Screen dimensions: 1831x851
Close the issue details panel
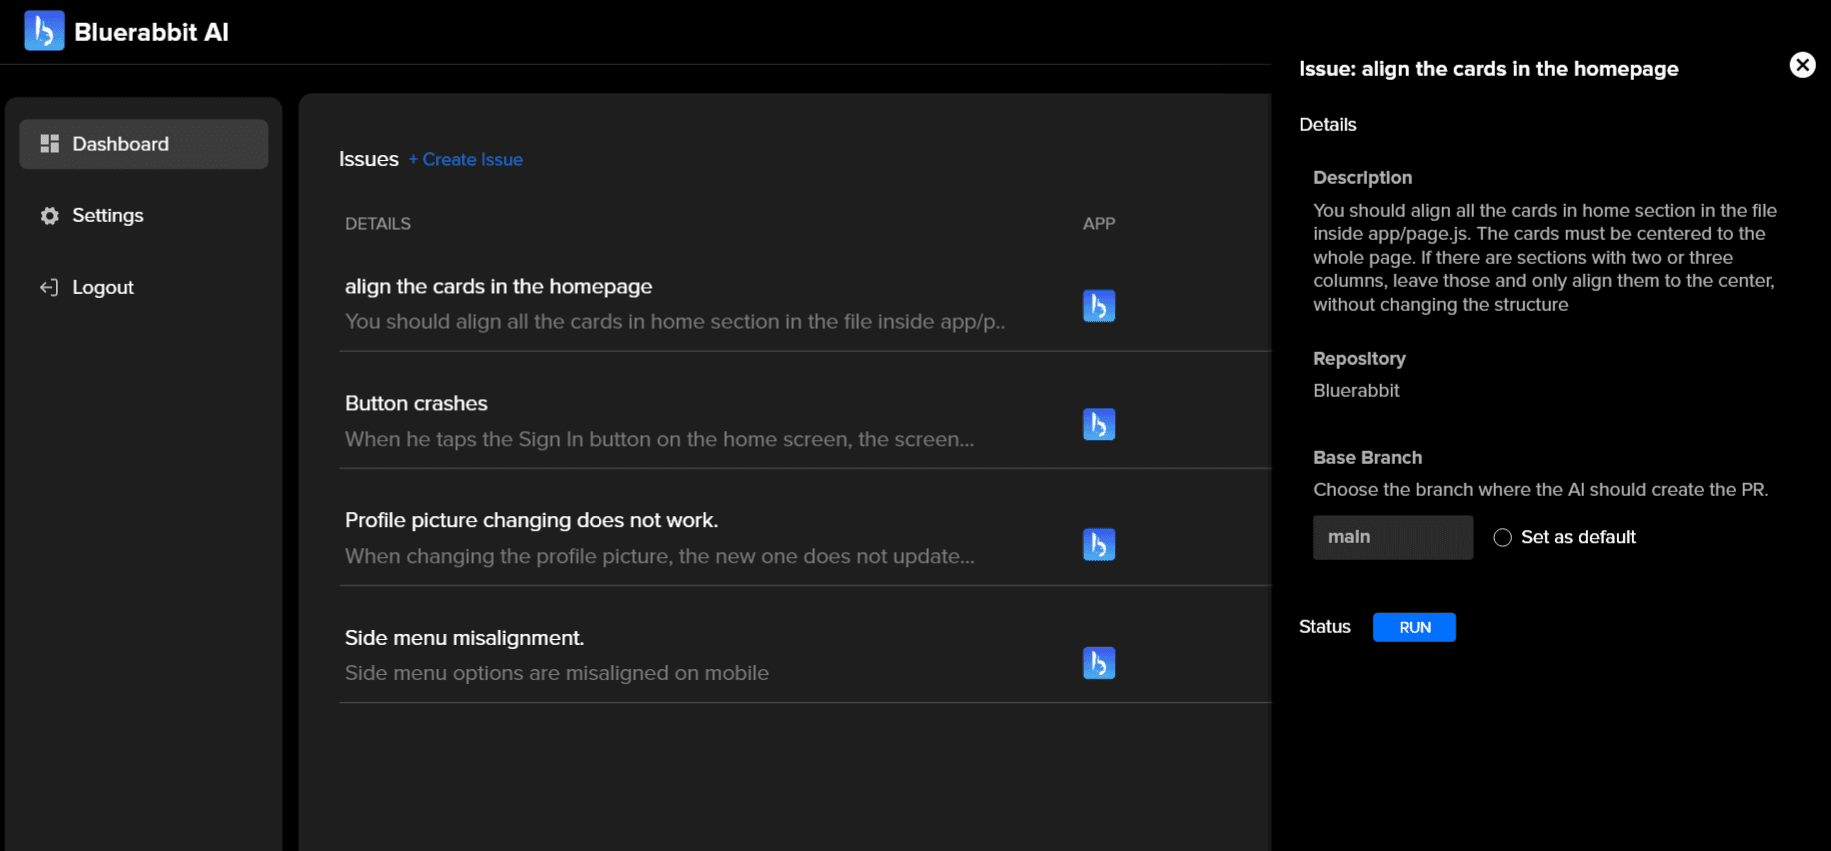pos(1801,65)
